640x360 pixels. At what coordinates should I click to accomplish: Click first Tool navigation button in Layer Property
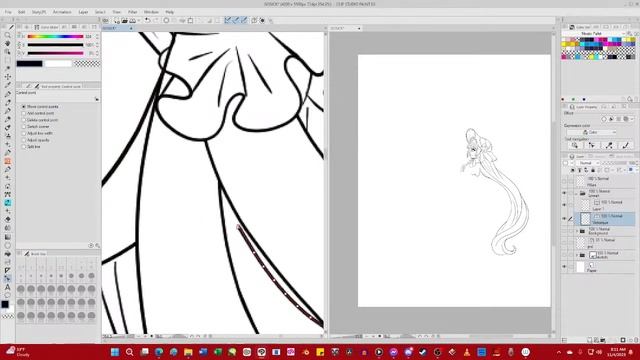pyautogui.click(x=575, y=145)
